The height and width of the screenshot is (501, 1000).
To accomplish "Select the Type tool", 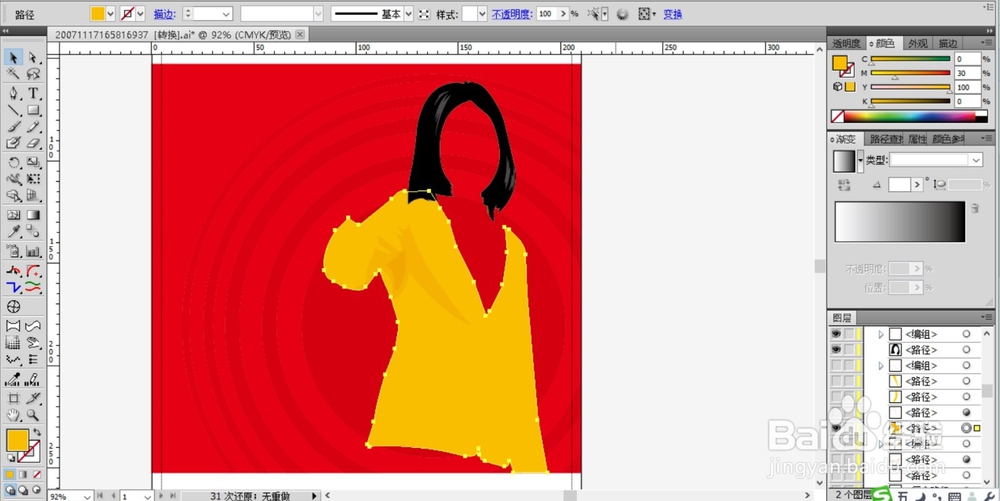I will (33, 94).
